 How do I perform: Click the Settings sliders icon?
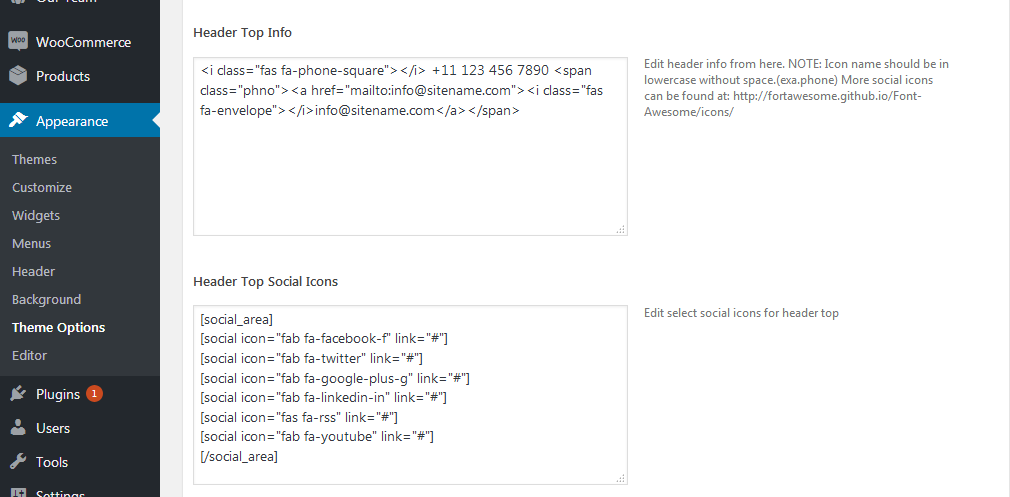pyautogui.click(x=18, y=492)
